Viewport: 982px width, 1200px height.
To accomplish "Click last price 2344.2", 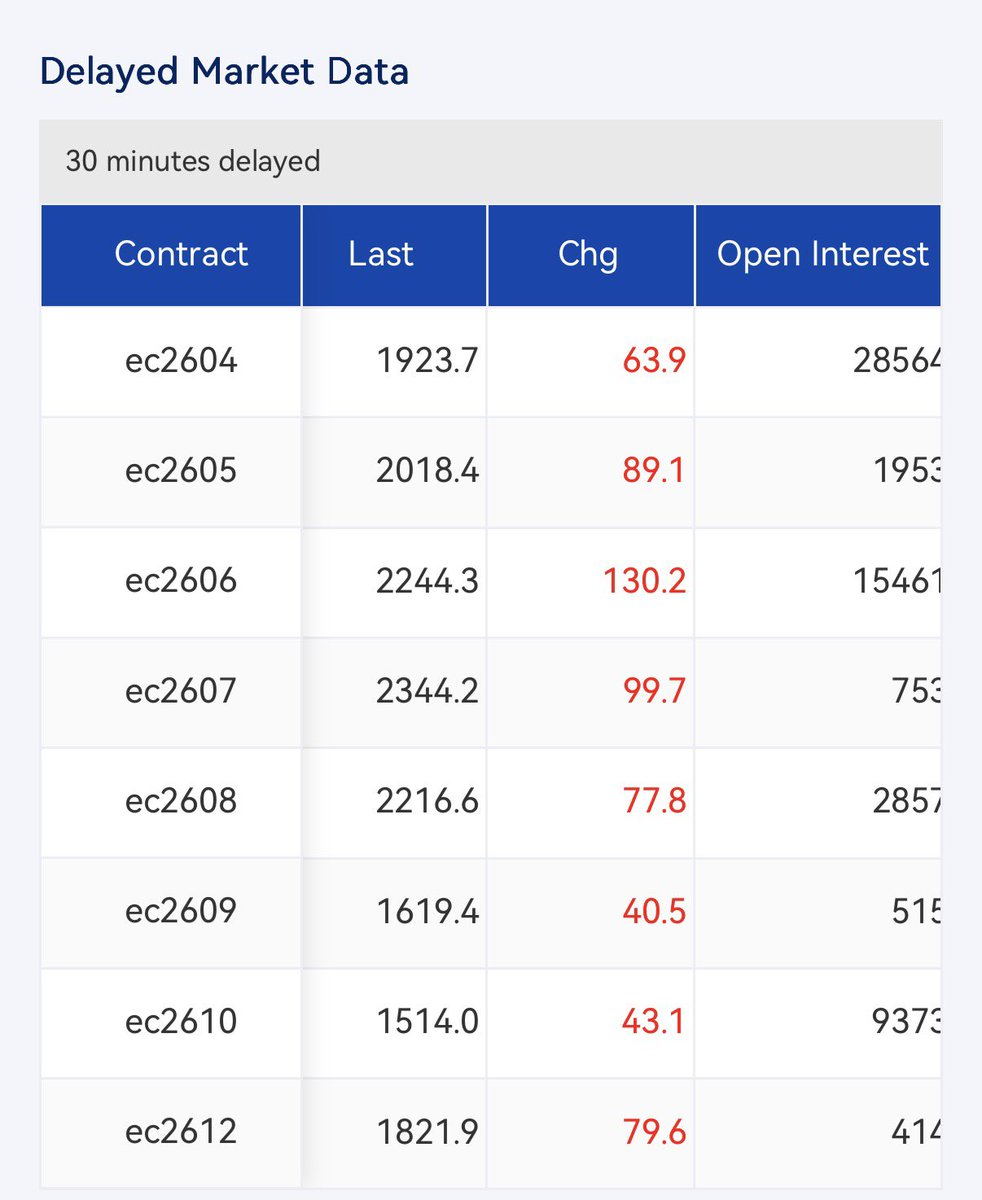I will click(x=427, y=691).
